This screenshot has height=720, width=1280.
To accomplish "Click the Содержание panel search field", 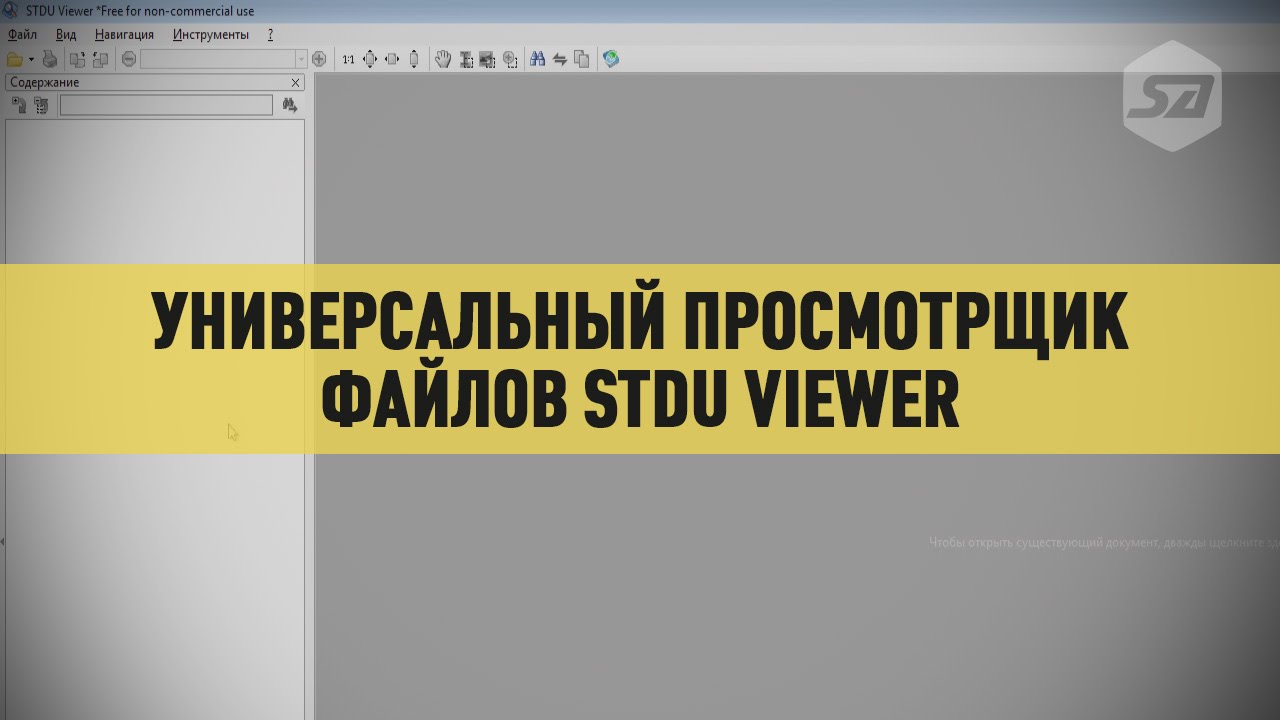I will click(x=166, y=105).
